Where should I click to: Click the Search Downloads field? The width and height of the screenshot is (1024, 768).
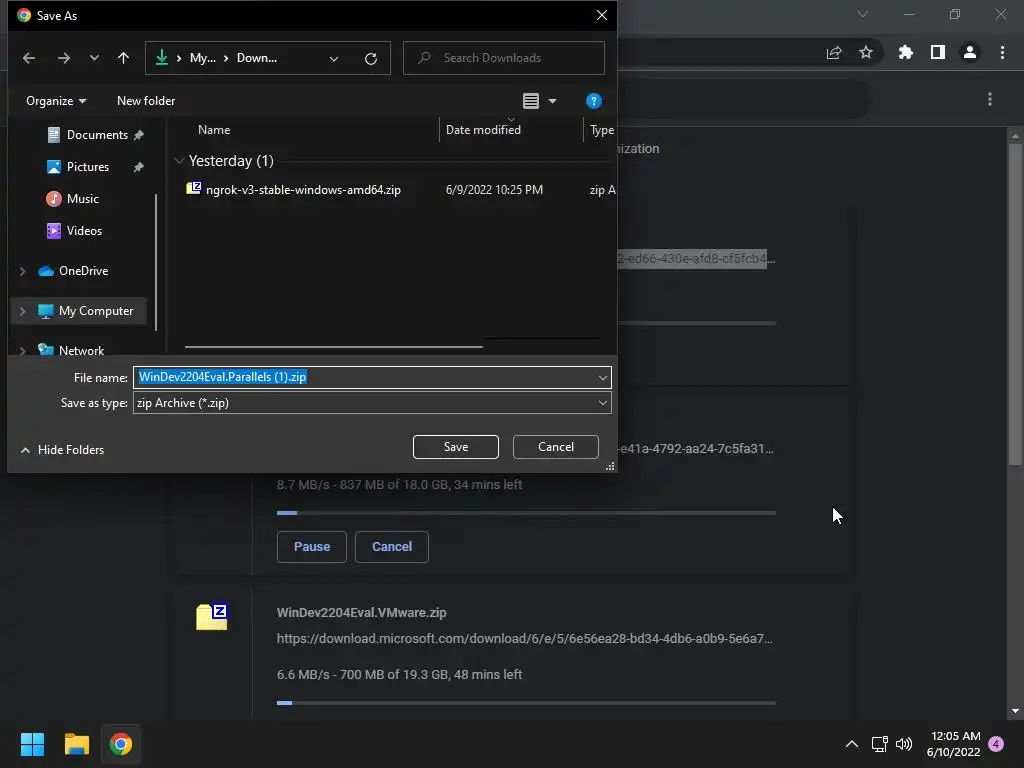[x=504, y=58]
